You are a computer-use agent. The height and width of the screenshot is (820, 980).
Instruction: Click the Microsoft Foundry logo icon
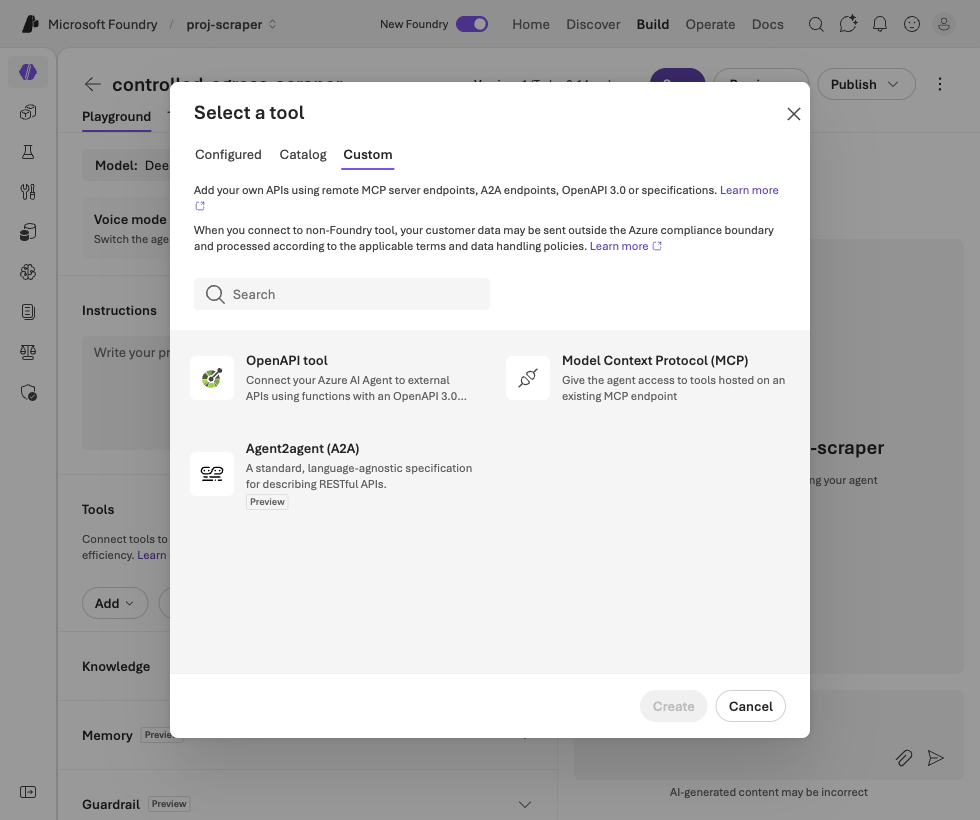point(30,24)
